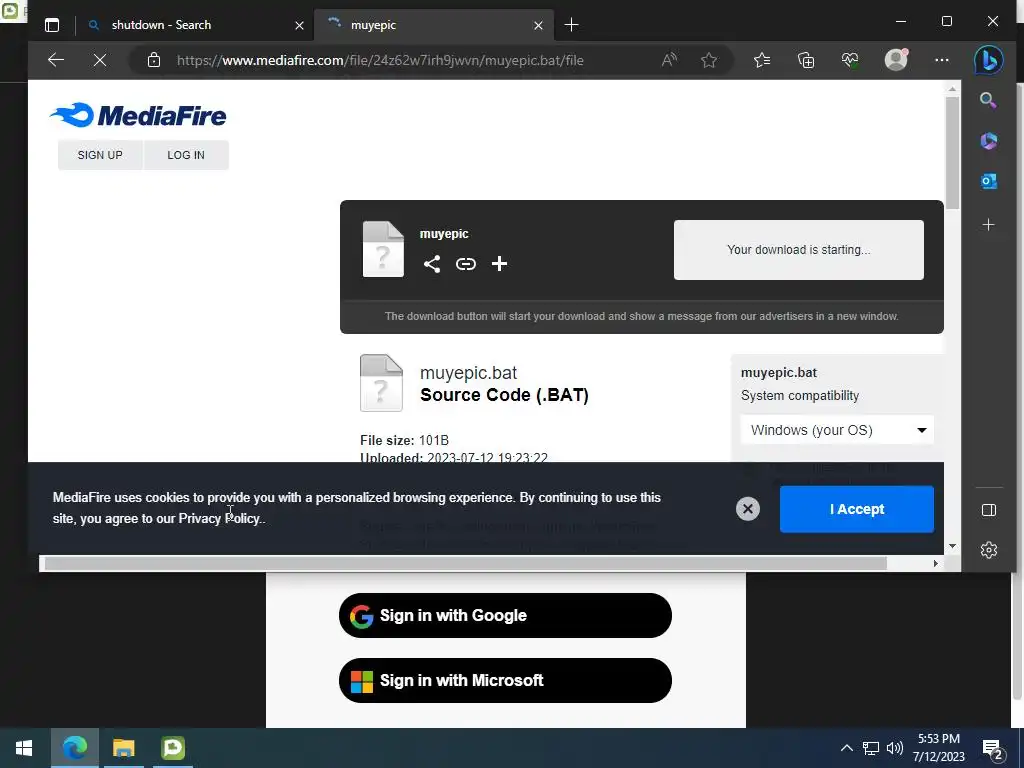Click the MediaFire logo
Viewport: 1024px width, 768px height.
tap(138, 116)
